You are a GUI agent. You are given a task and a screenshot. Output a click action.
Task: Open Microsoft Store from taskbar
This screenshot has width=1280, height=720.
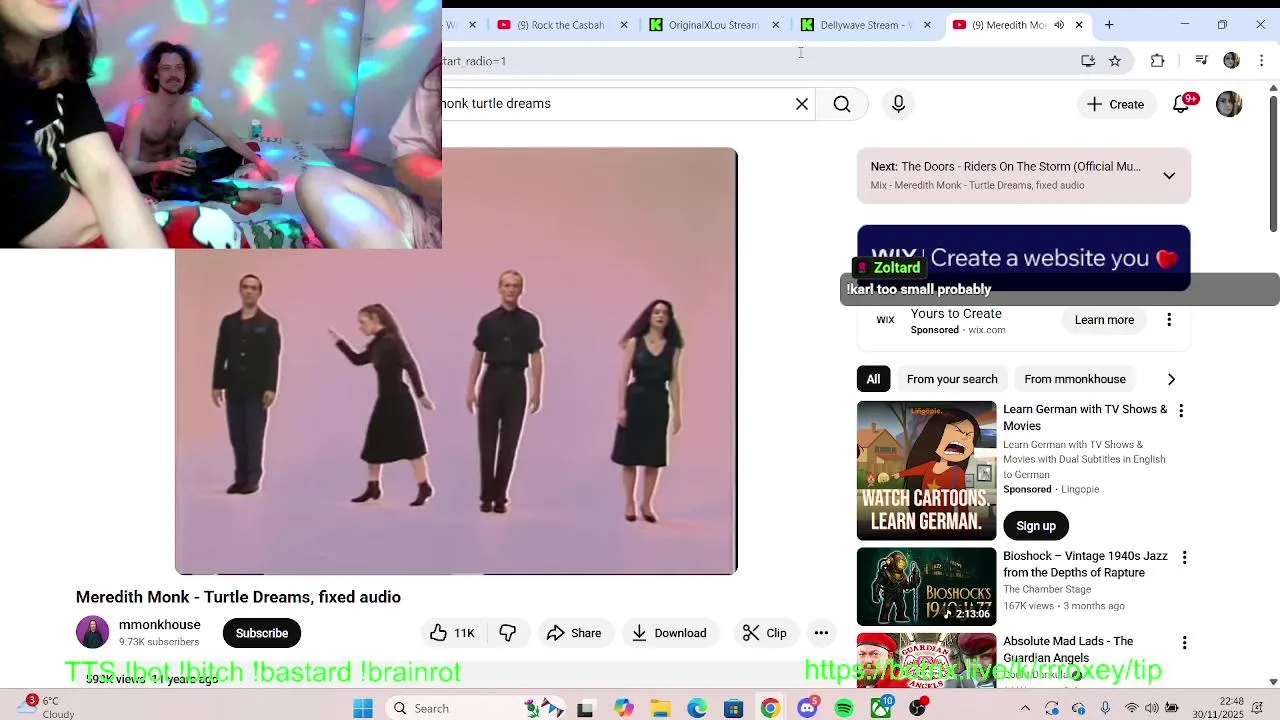click(x=733, y=708)
